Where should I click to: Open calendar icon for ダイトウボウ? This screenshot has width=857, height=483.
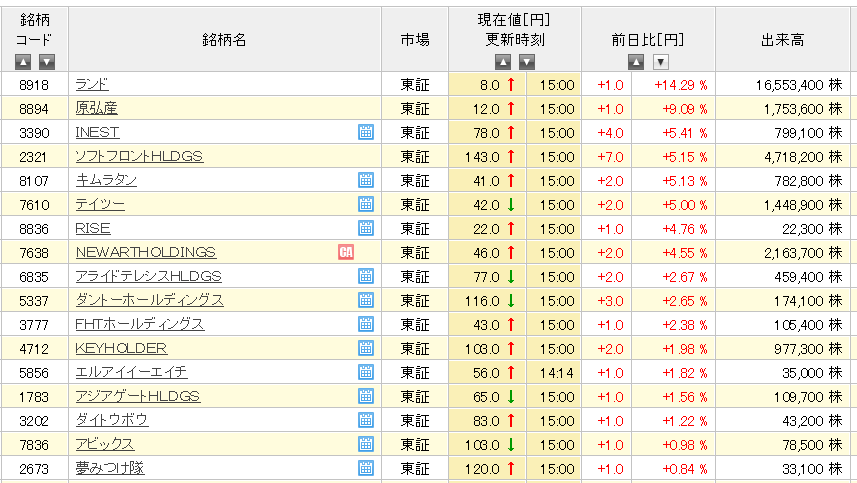point(366,420)
